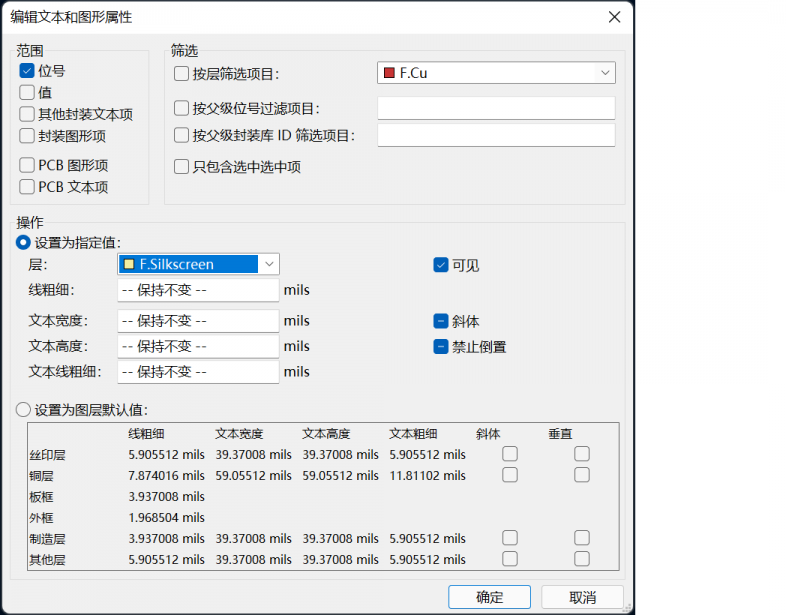Toggle 铜层 row 垂直 checkbox
Screen dimensions: 786x615
[582, 475]
